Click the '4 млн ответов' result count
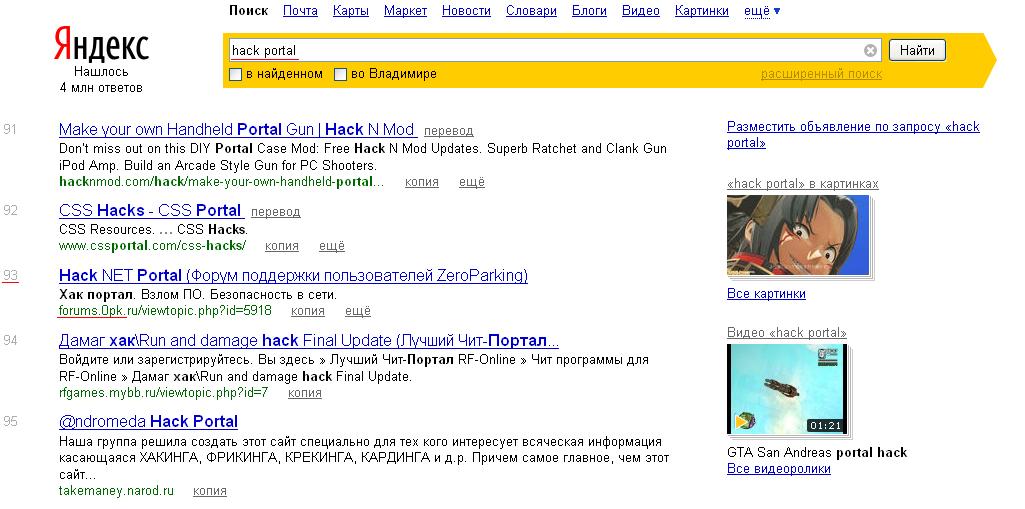Viewport: 1025px width, 509px height. tap(101, 88)
